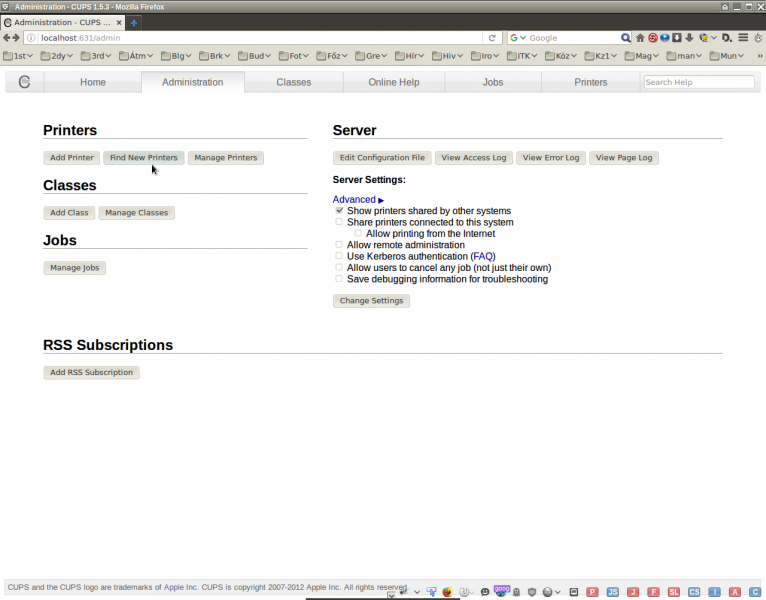Screen dimensions: 766x600
Task: Click the red 'F' status bar icon
Action: tap(653, 592)
